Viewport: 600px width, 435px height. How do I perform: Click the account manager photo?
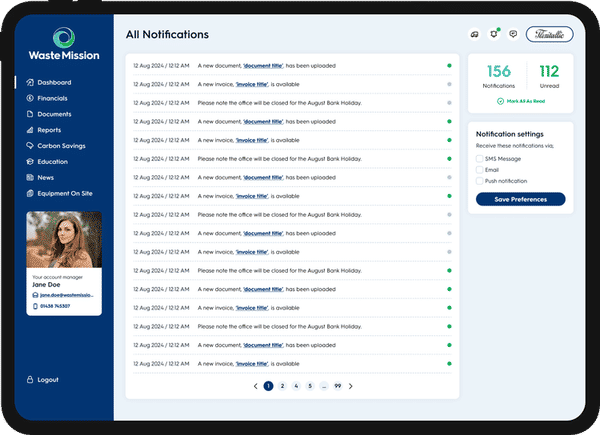coord(64,239)
